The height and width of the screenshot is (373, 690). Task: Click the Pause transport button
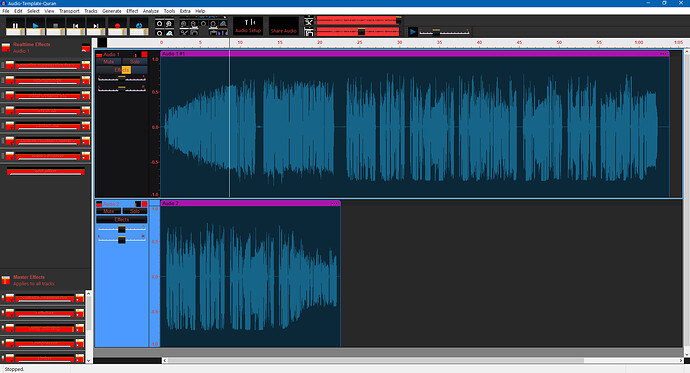pos(15,26)
